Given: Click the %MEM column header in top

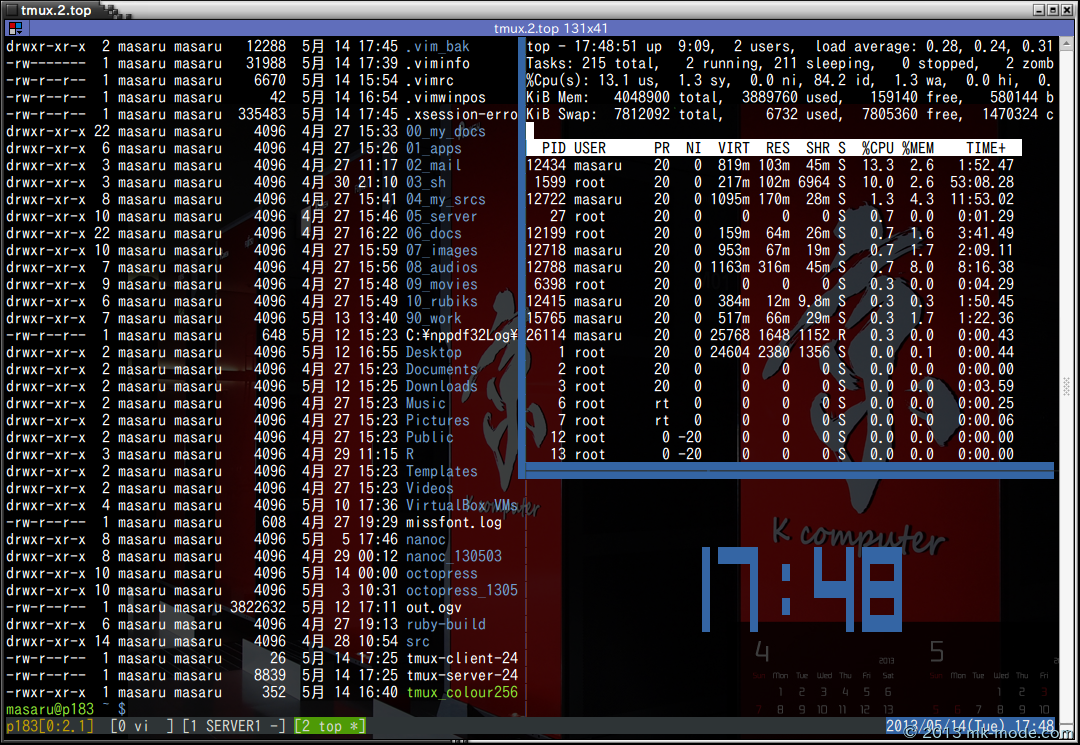Looking at the screenshot, I should pyautogui.click(x=918, y=148).
